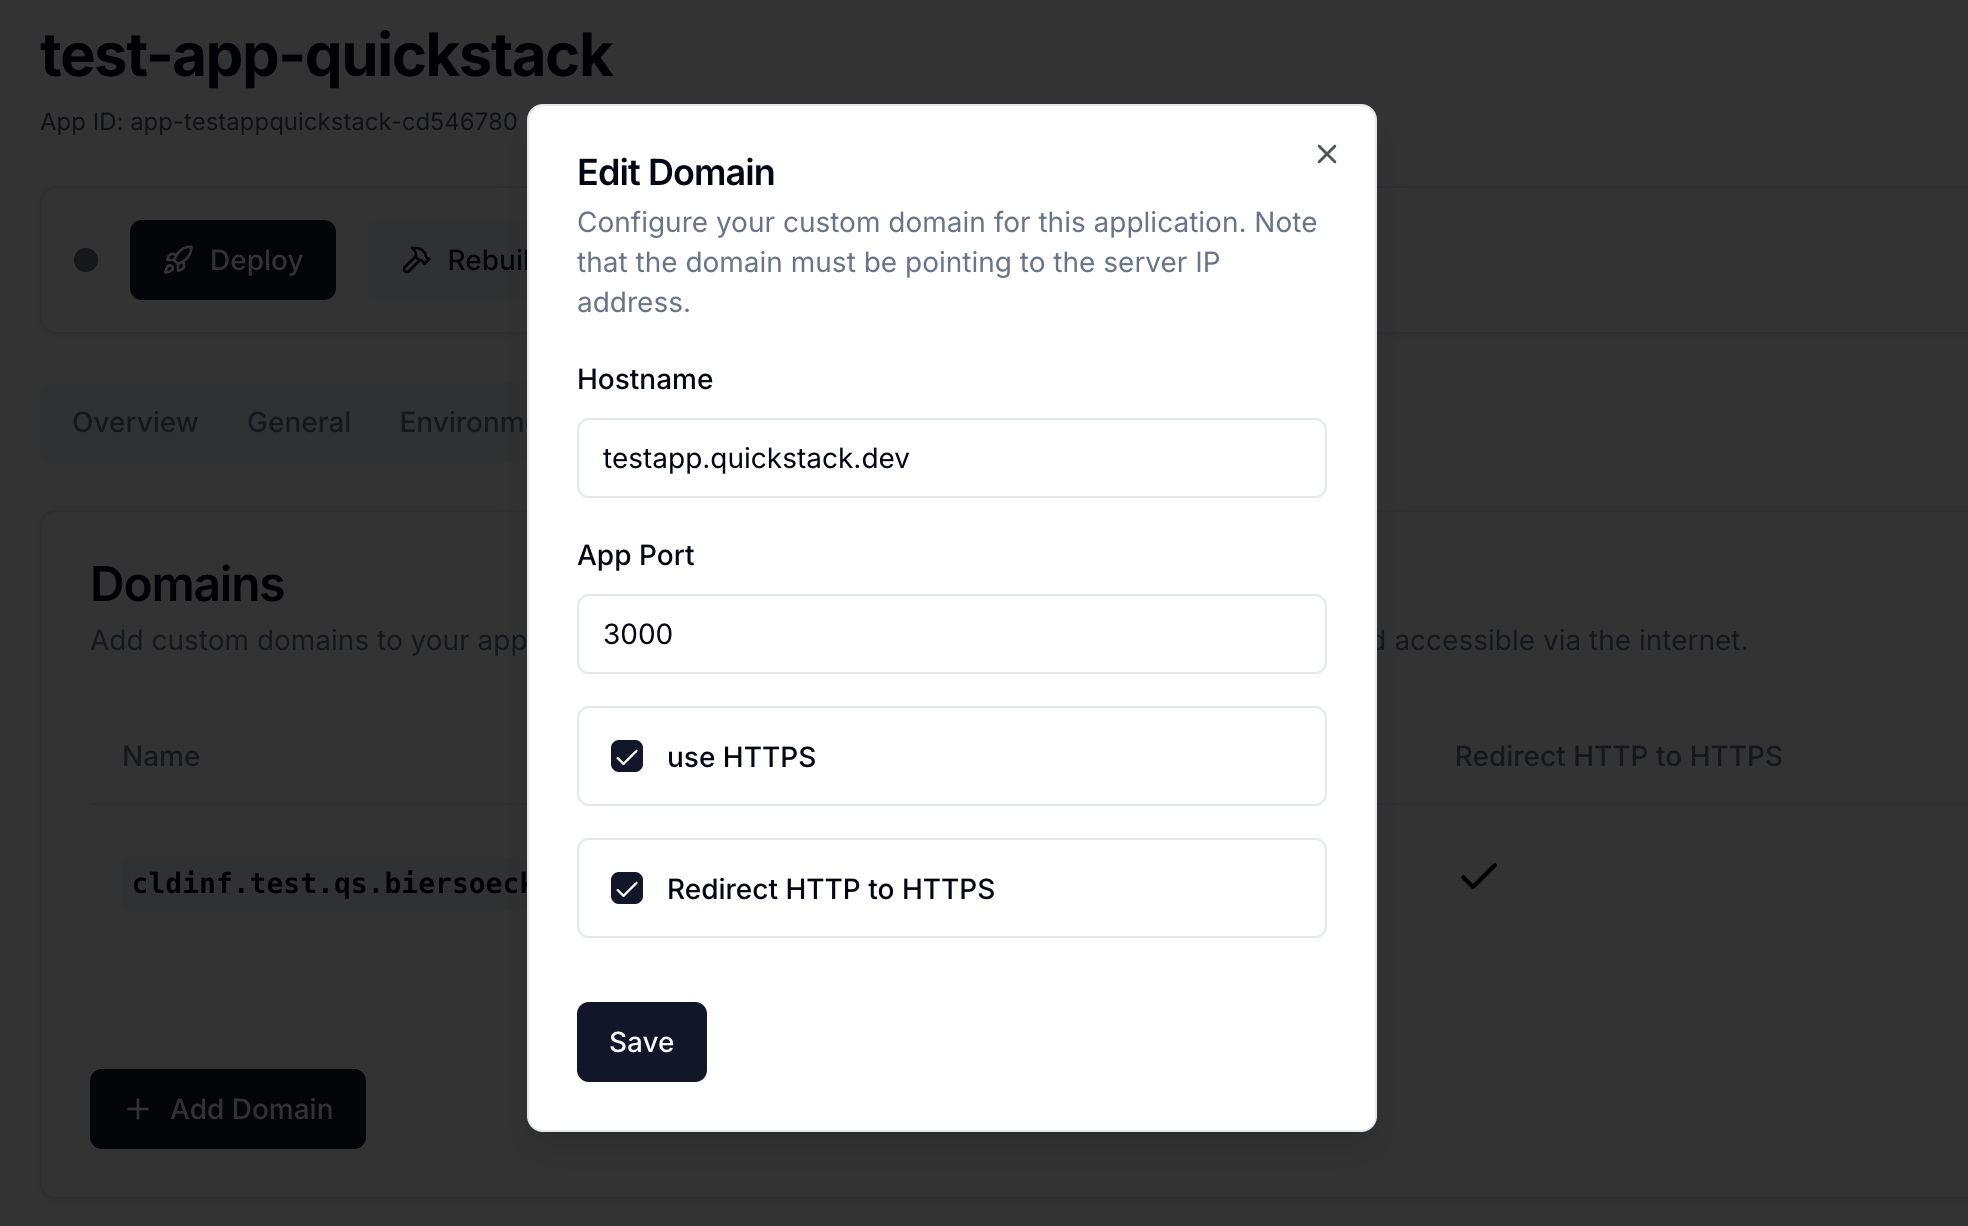
Task: Click the test-app-quickstack page heading
Action: 326,55
